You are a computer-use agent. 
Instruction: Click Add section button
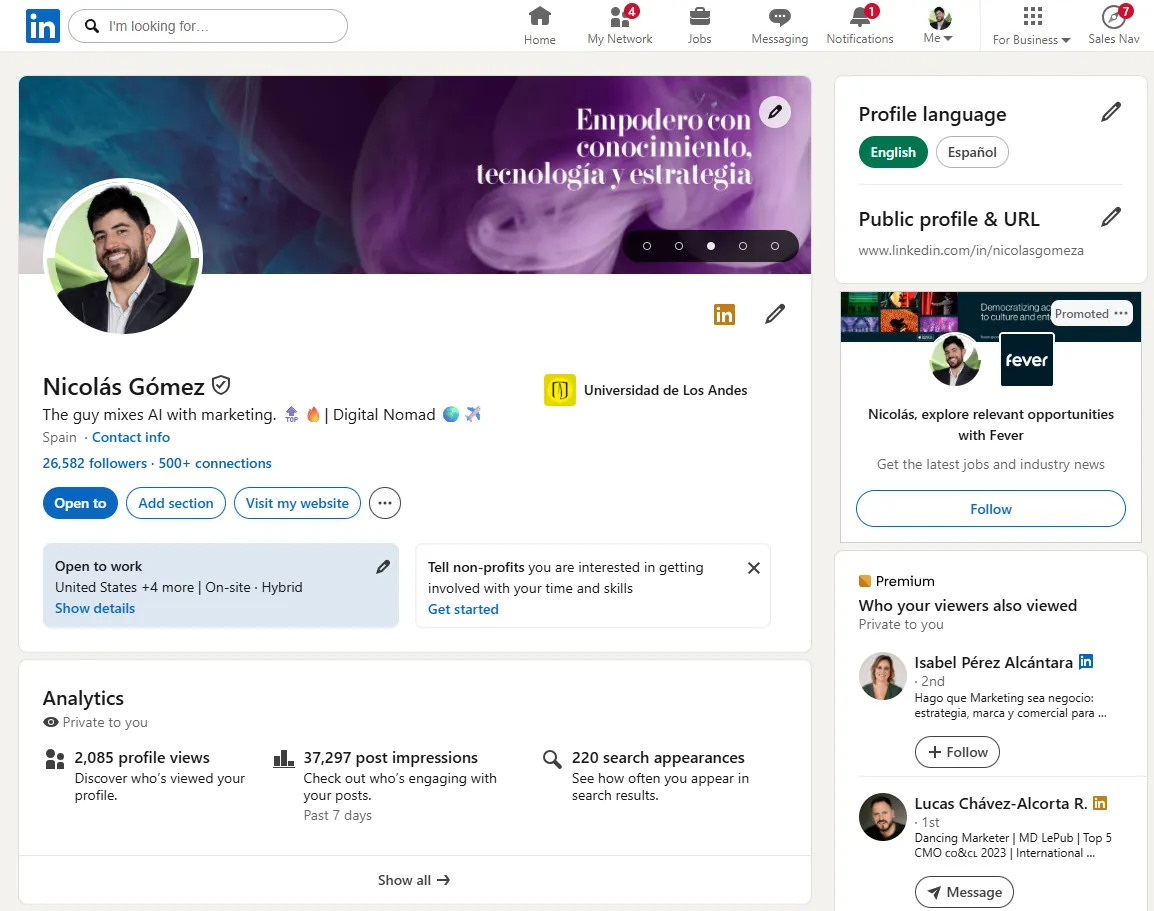tap(176, 503)
